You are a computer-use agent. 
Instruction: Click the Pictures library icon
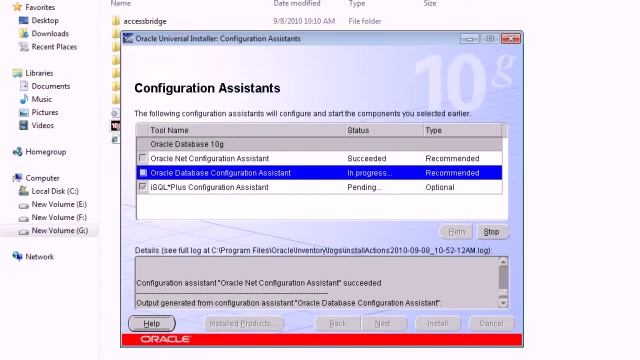coord(24,112)
